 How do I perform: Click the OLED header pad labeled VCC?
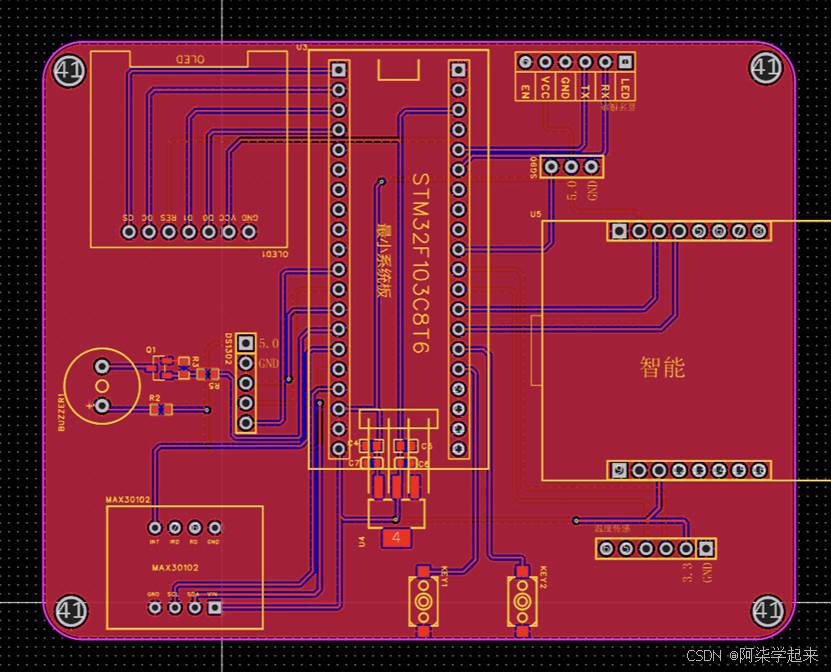(229, 232)
